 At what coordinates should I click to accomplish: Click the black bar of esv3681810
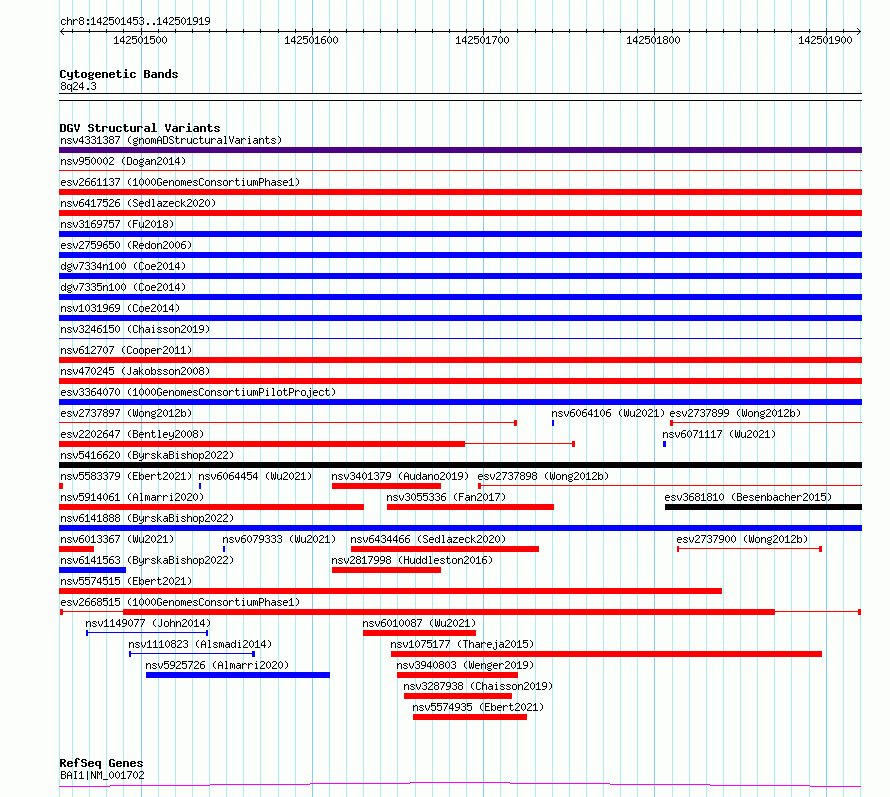point(763,507)
